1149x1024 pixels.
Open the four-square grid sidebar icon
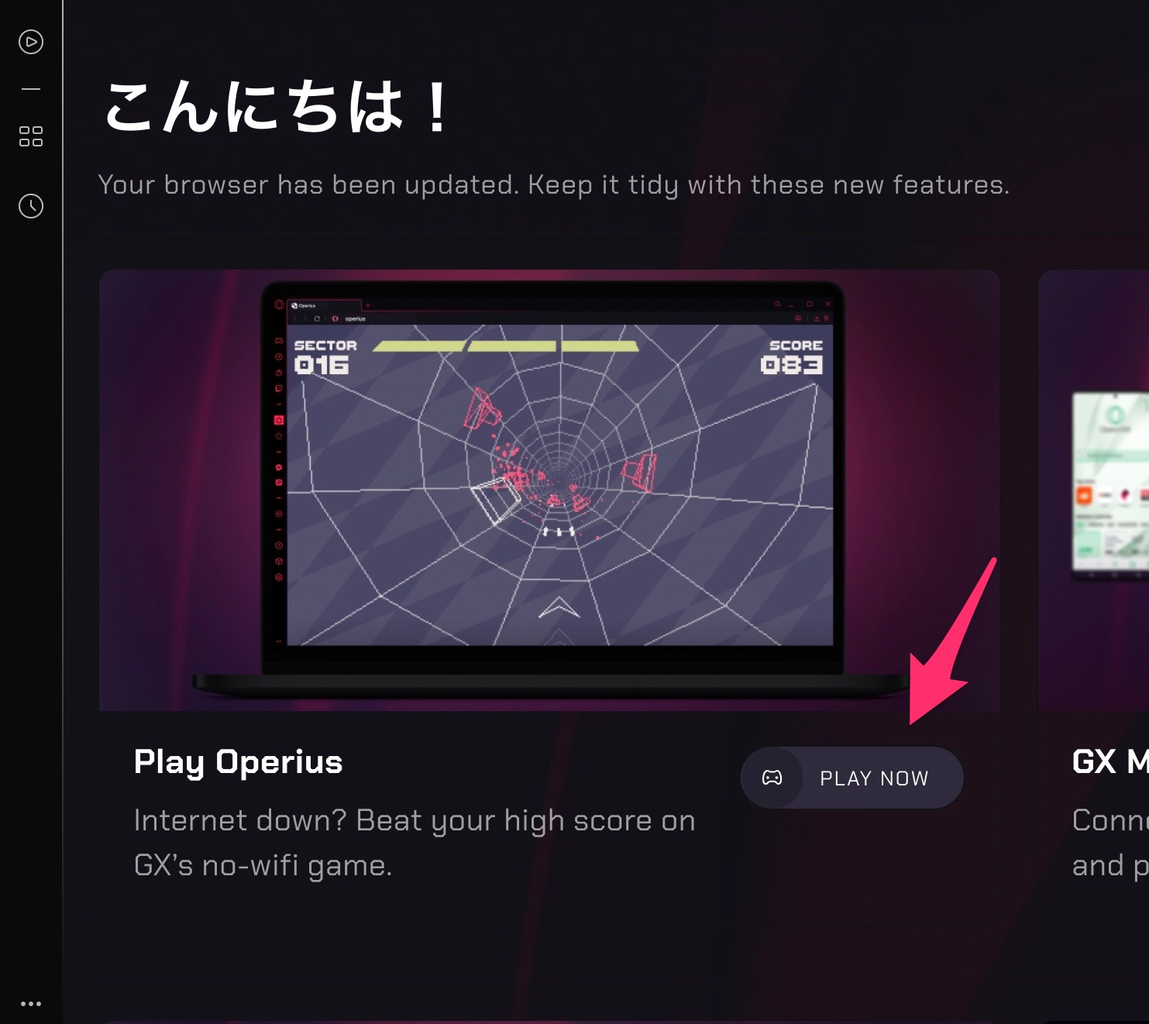(31, 136)
